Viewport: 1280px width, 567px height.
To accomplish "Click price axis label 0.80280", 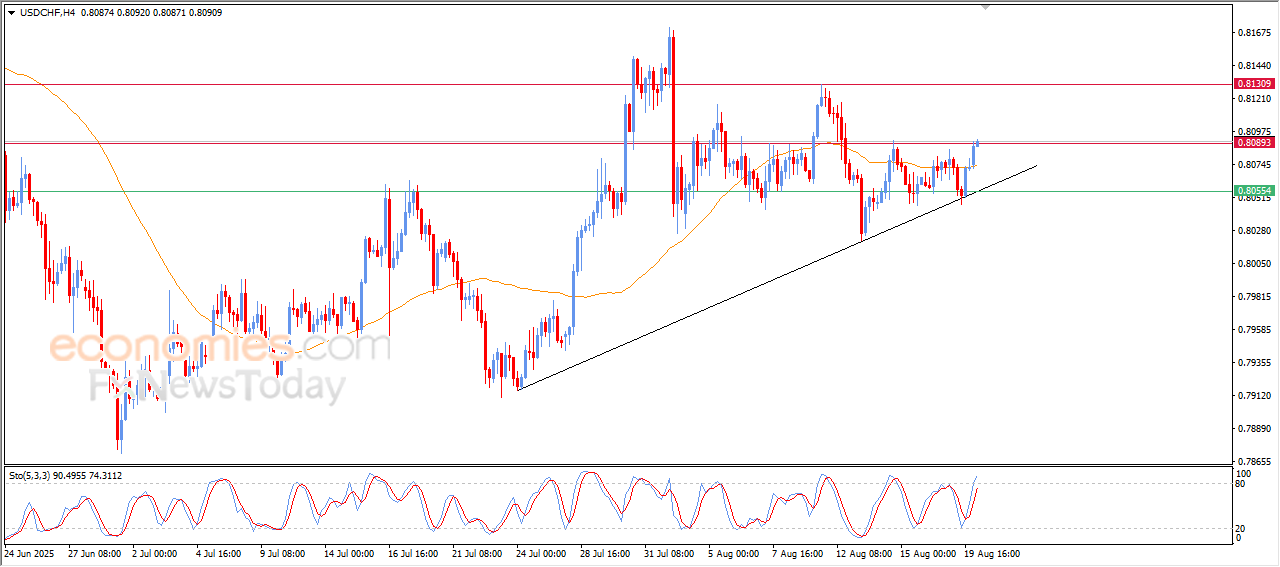I will pos(1254,231).
